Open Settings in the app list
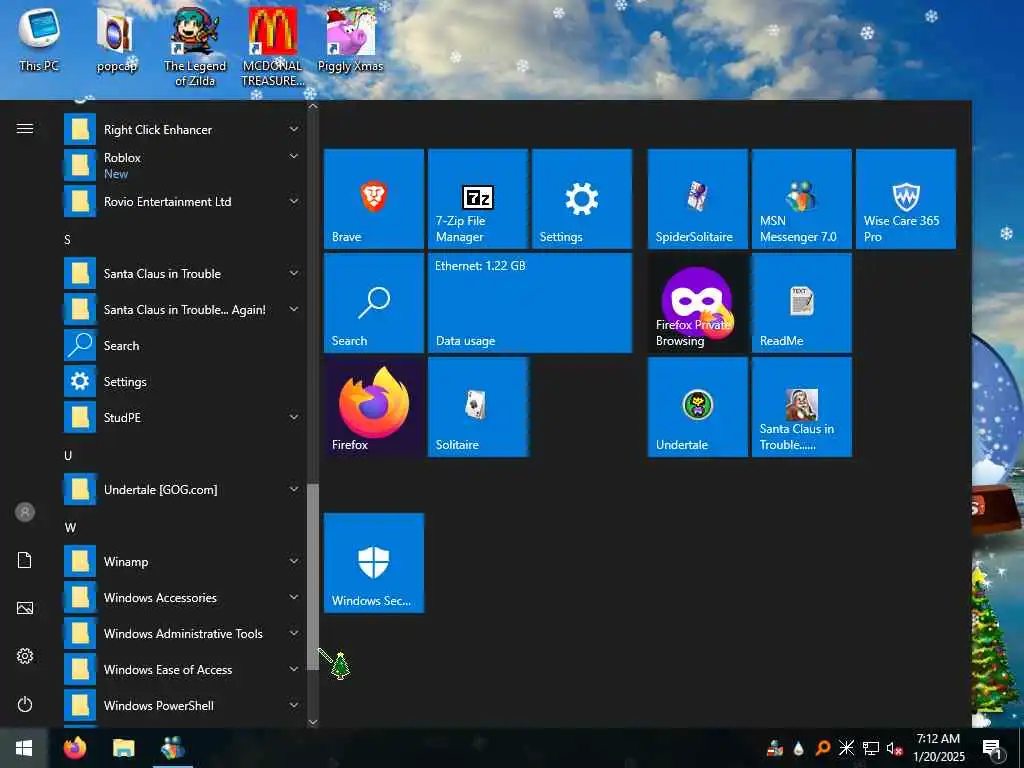 pos(183,381)
